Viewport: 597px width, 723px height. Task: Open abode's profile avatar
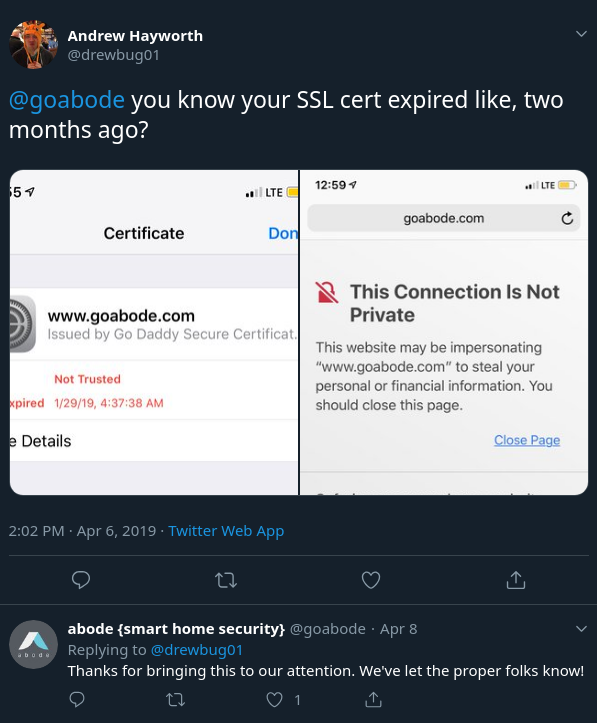[33, 644]
